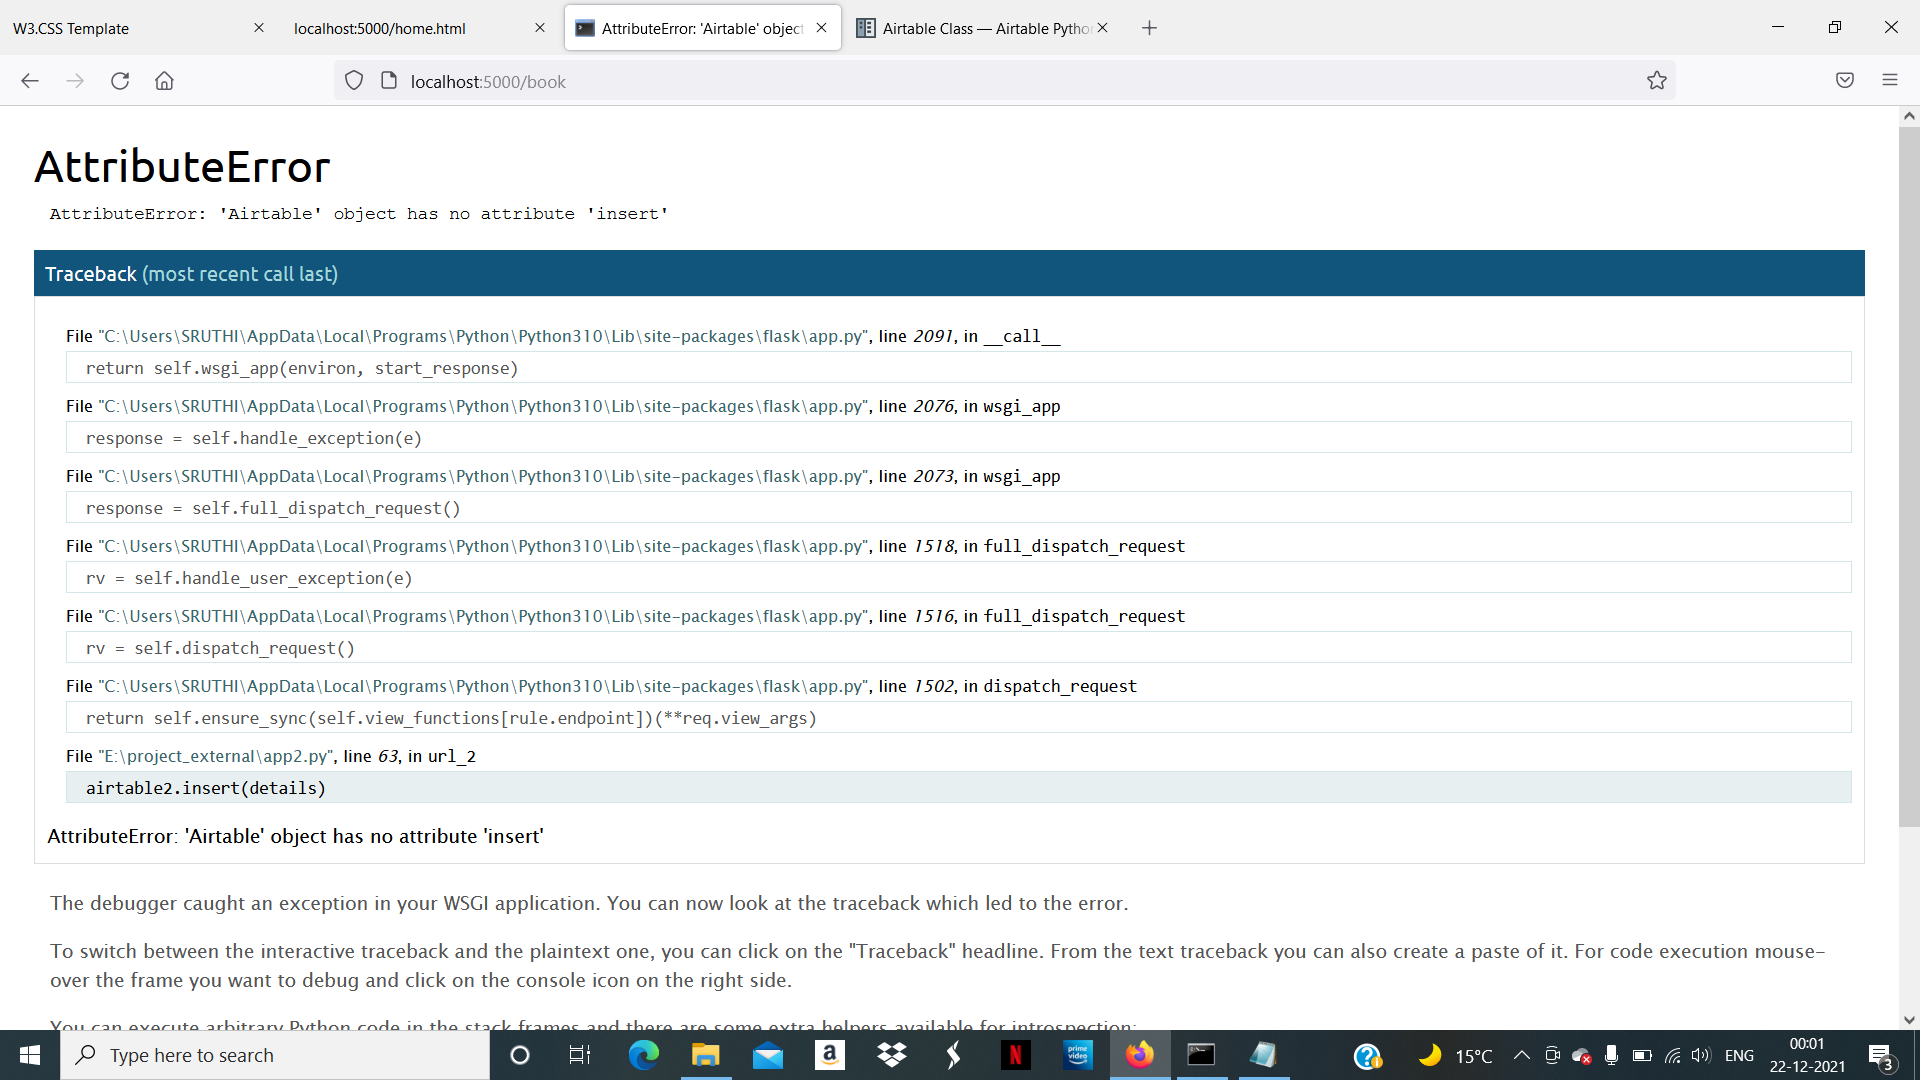Open the Firefox application menu
This screenshot has width=1920, height=1080.
tap(1890, 81)
